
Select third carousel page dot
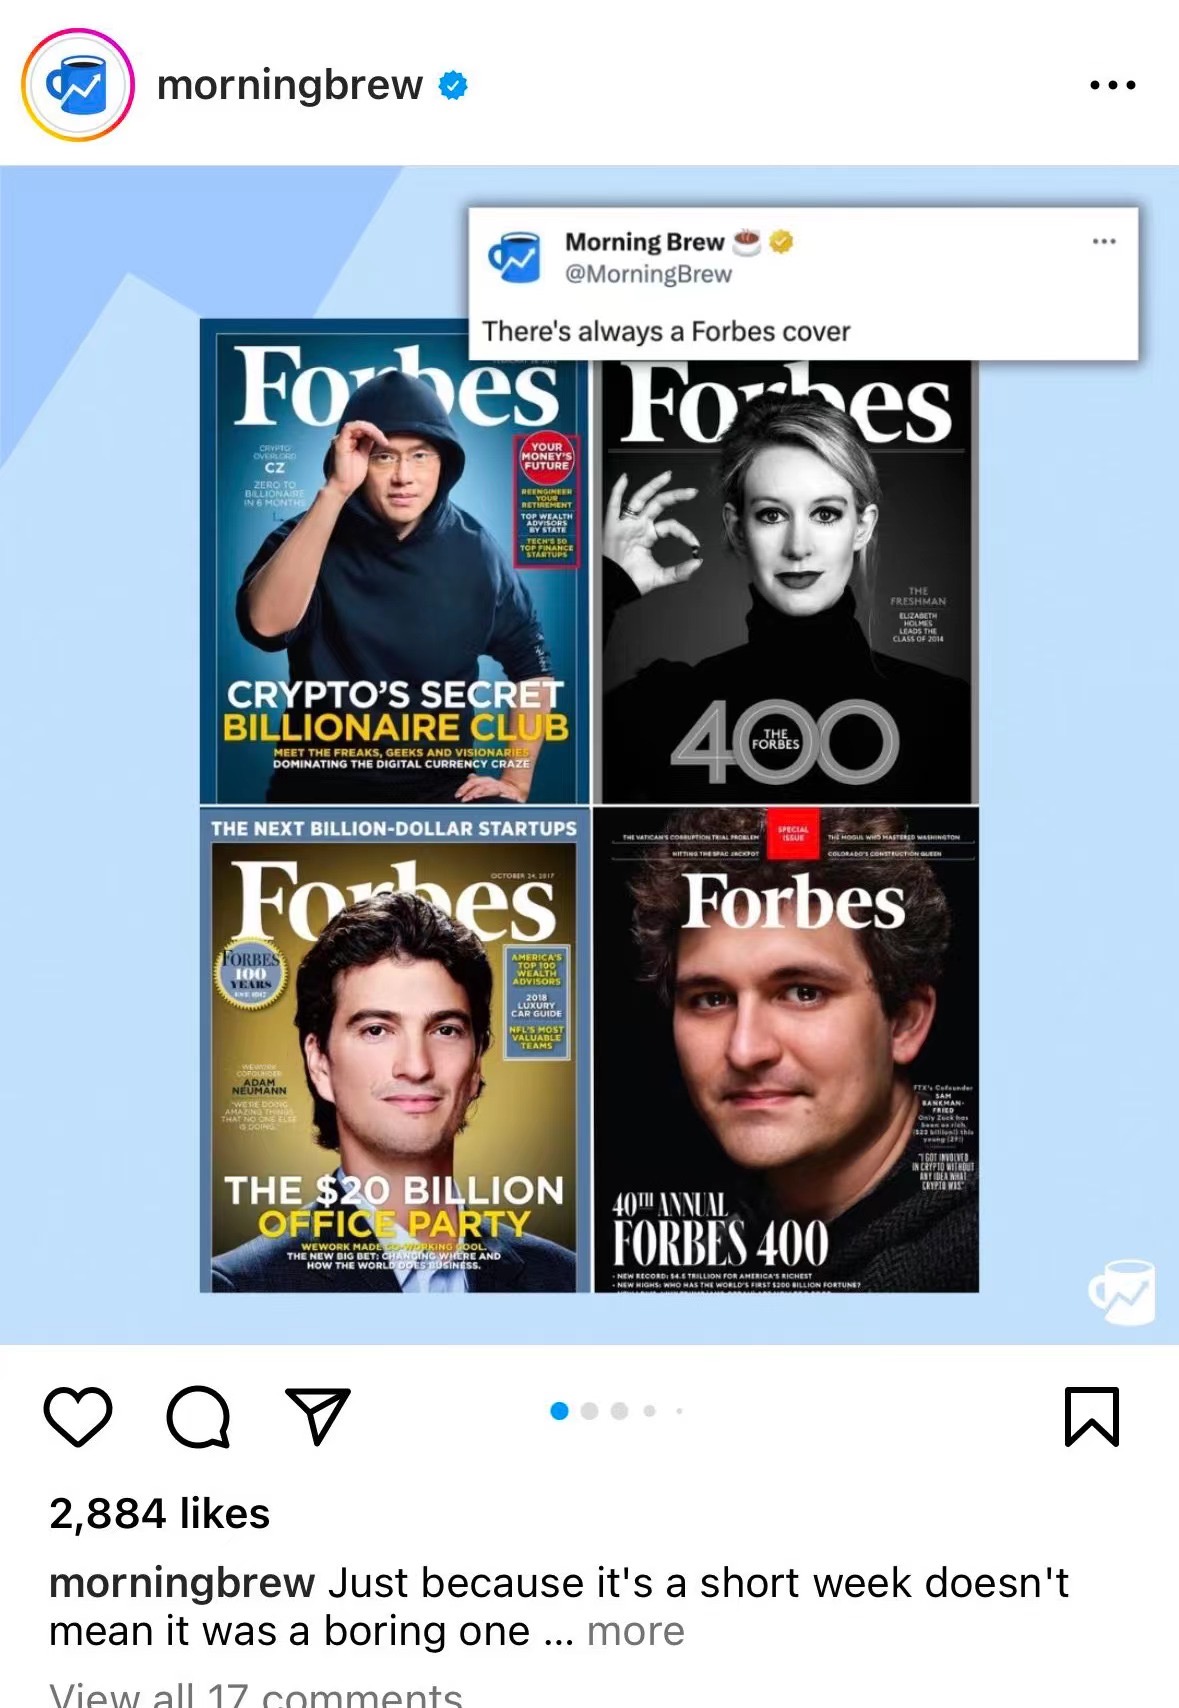pos(620,1411)
